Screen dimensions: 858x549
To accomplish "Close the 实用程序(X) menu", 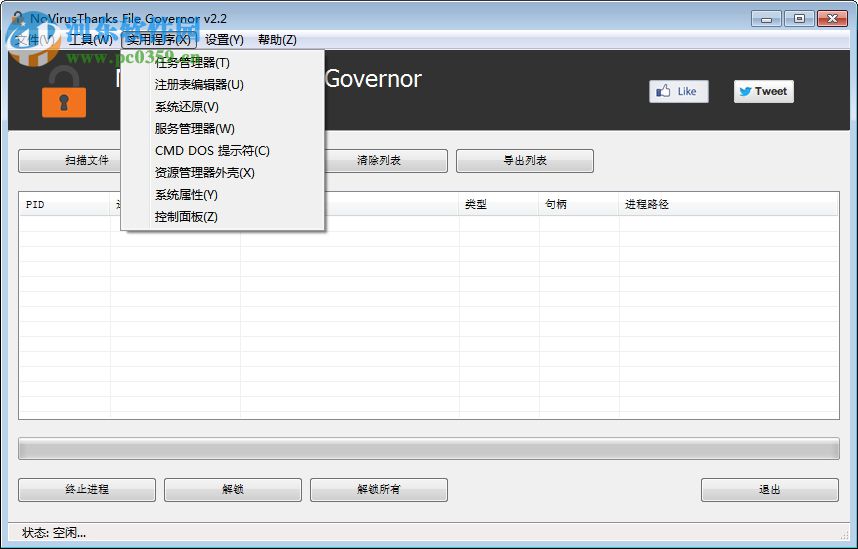I will [x=159, y=40].
